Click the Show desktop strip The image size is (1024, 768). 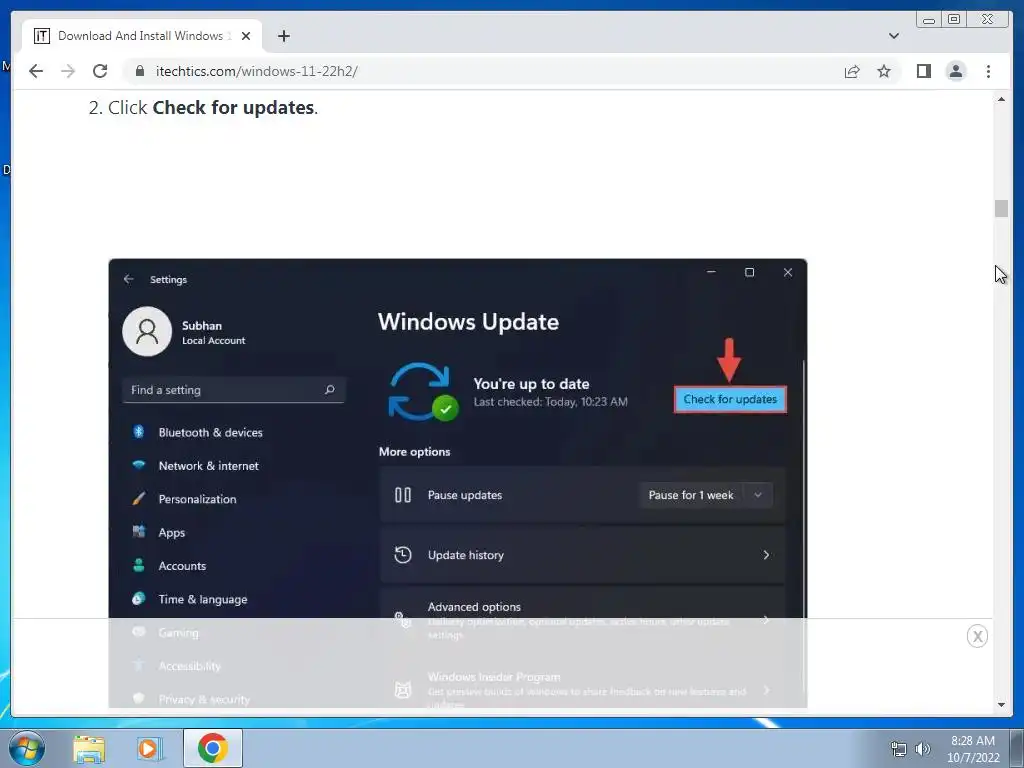click(1017, 748)
